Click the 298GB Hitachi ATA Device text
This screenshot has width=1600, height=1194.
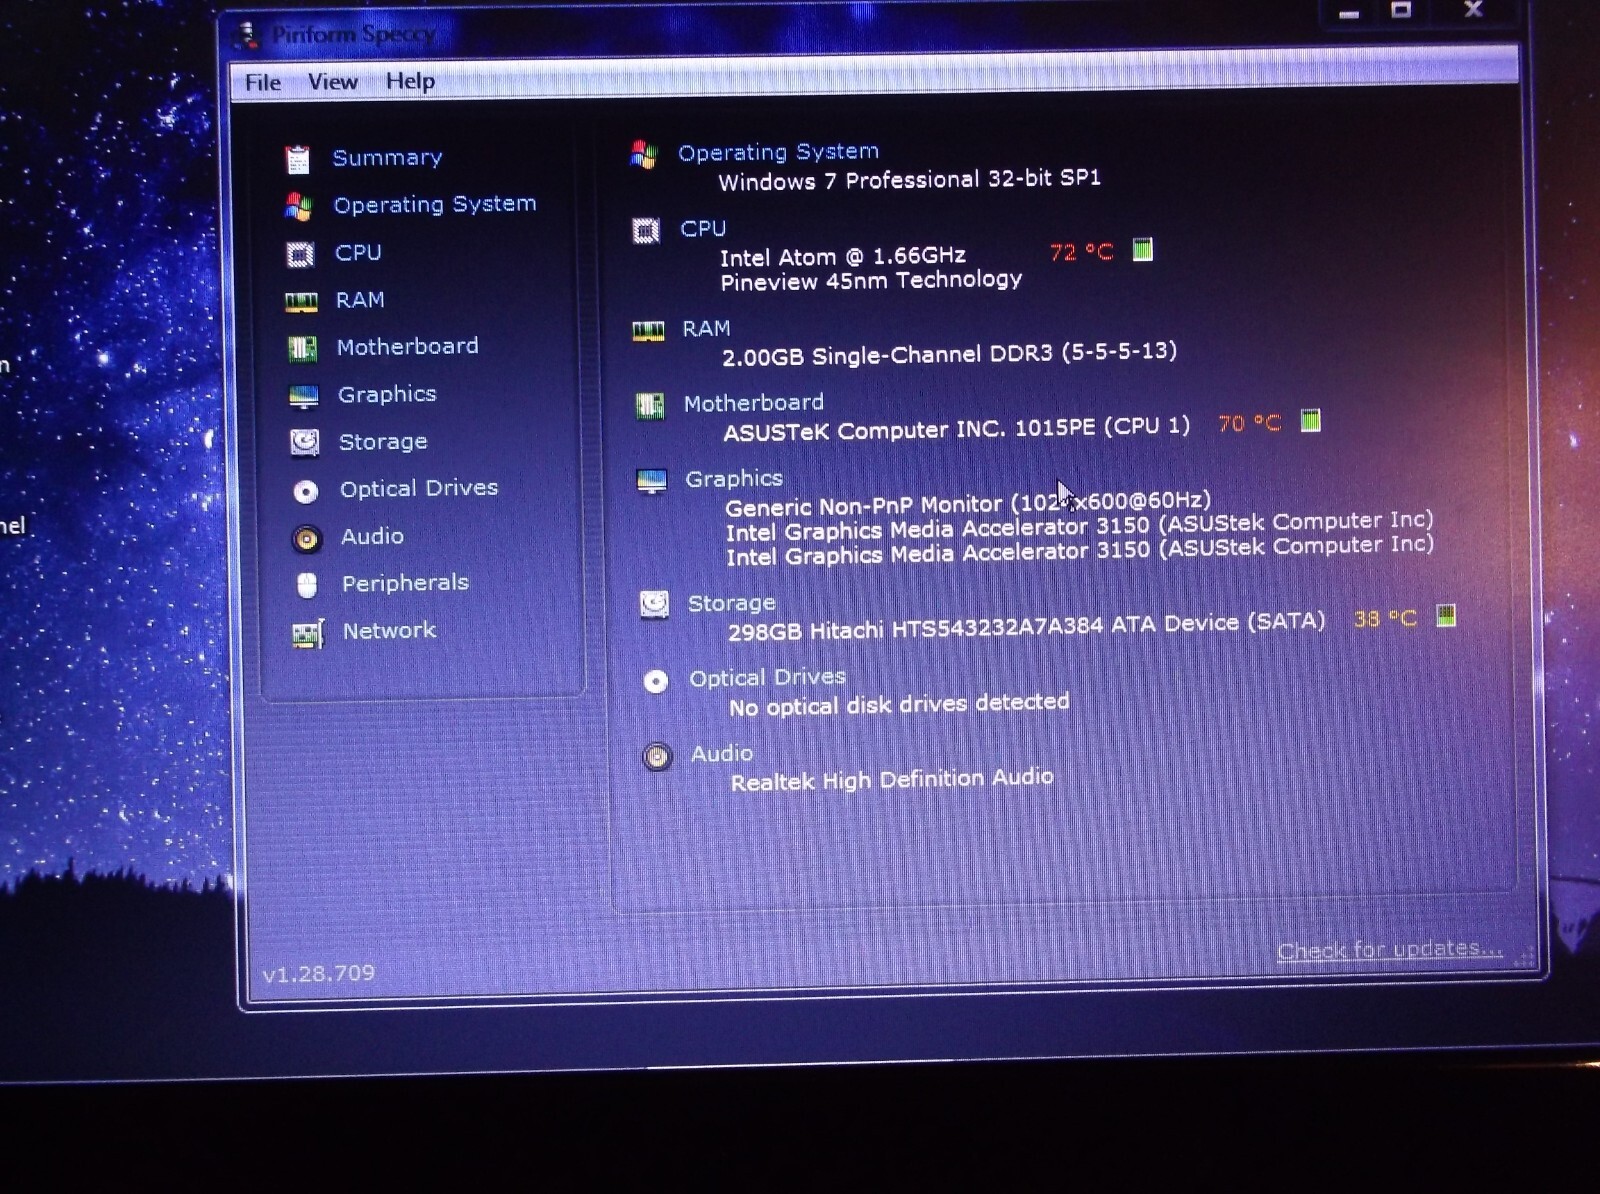[1027, 626]
